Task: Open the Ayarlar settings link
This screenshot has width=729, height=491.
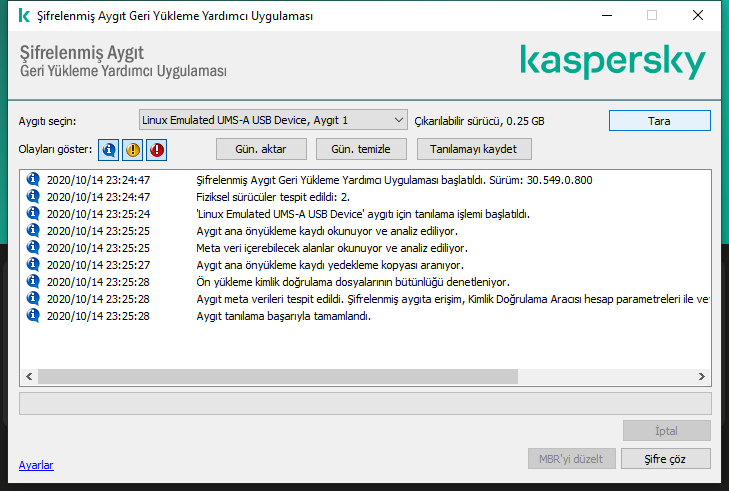Action: pyautogui.click(x=36, y=465)
